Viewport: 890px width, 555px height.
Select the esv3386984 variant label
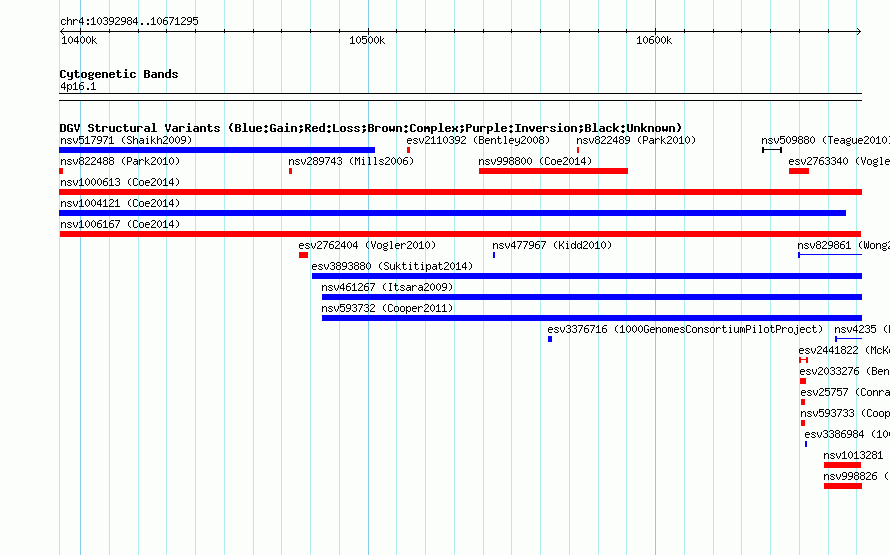[847, 434]
